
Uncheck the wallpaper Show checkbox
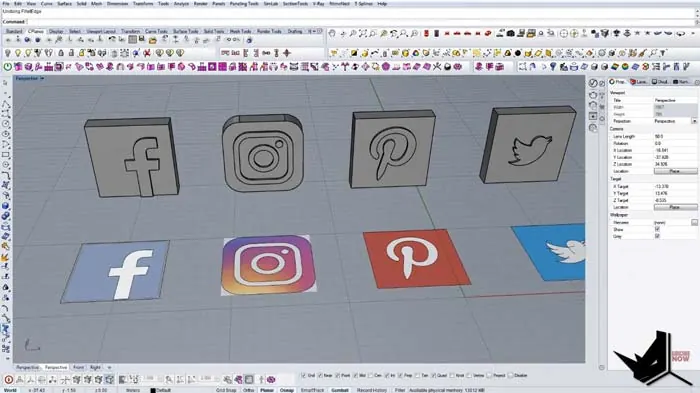657,229
